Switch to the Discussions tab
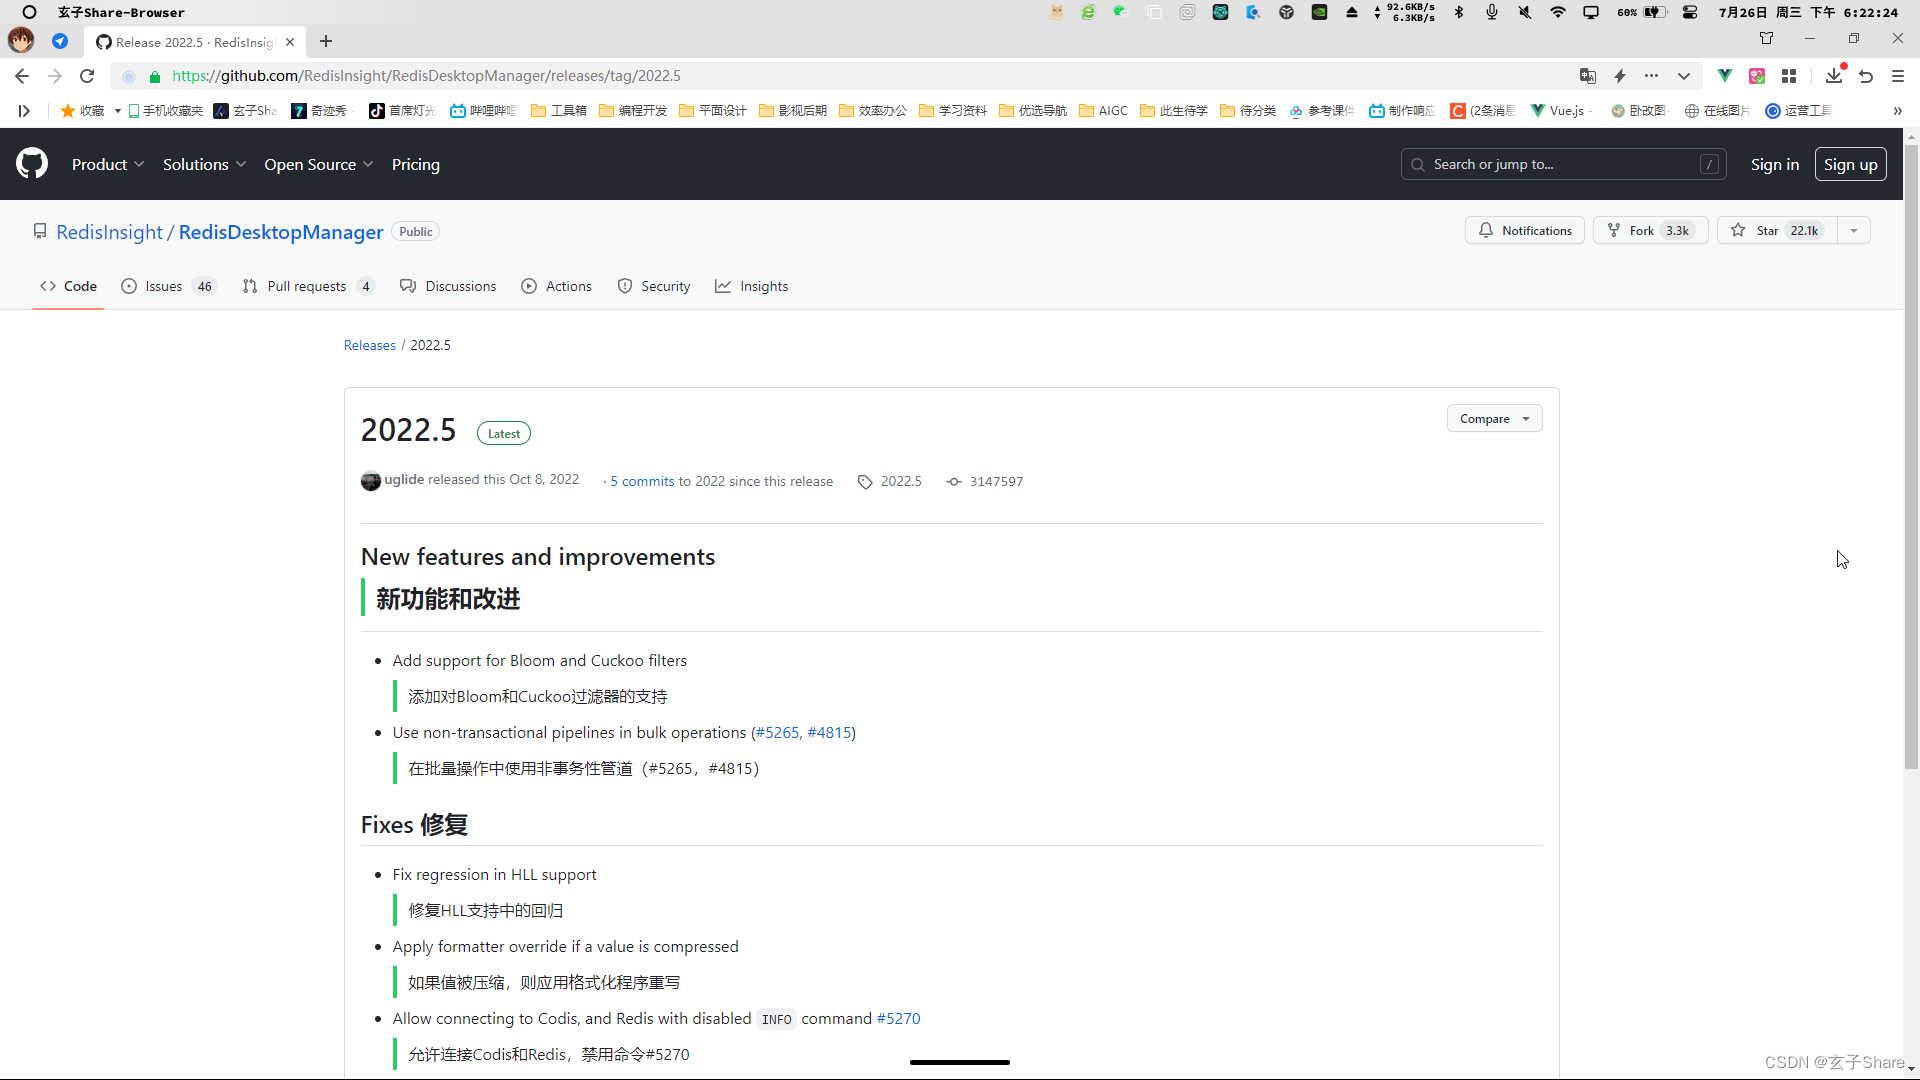 click(448, 286)
